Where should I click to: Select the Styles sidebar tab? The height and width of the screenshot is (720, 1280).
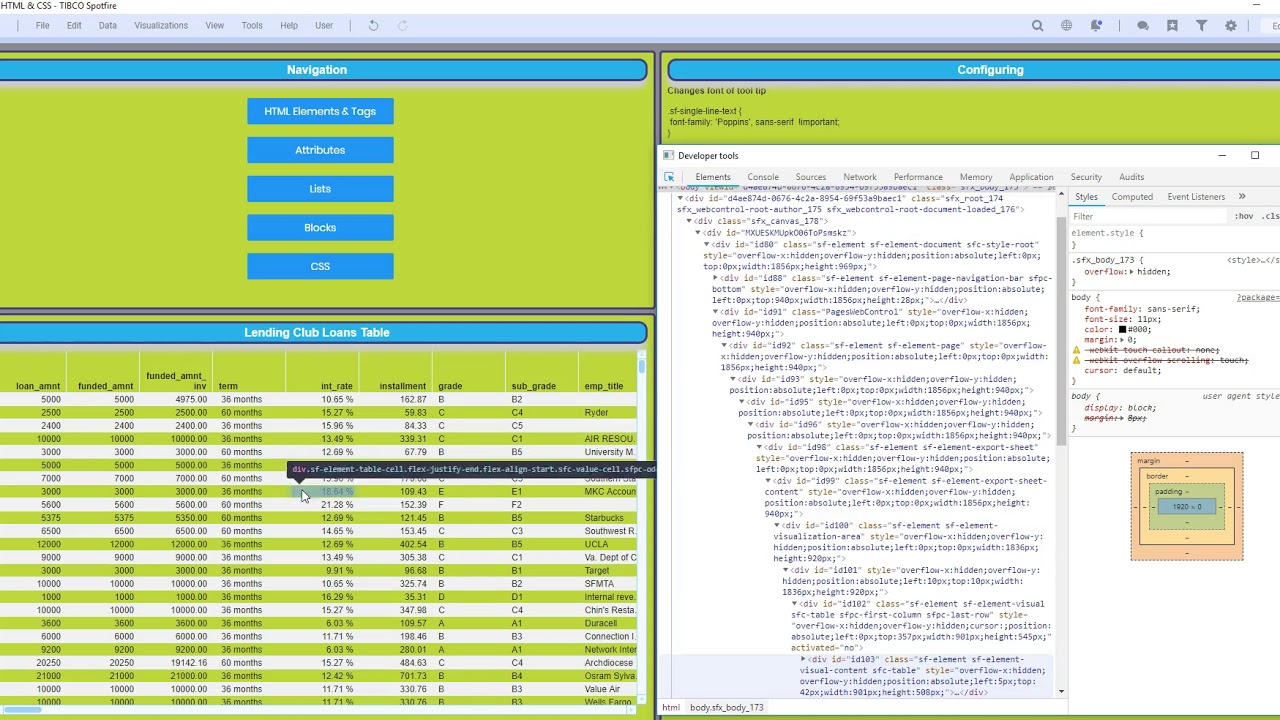click(x=1086, y=197)
